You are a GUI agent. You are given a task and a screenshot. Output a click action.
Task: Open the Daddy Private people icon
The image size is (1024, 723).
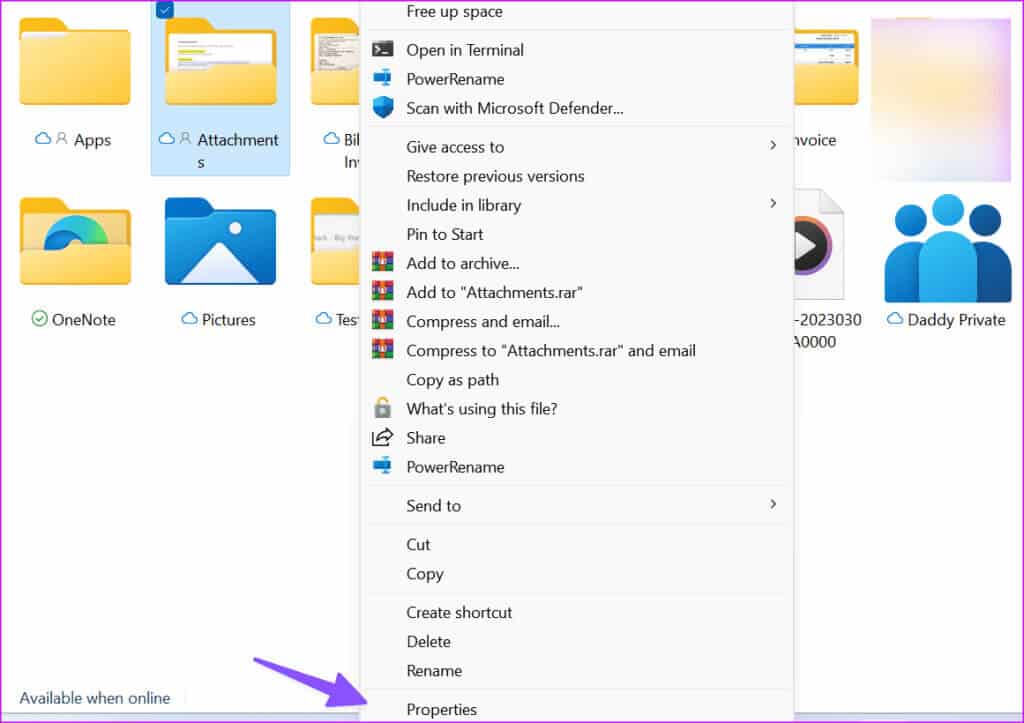tap(947, 249)
